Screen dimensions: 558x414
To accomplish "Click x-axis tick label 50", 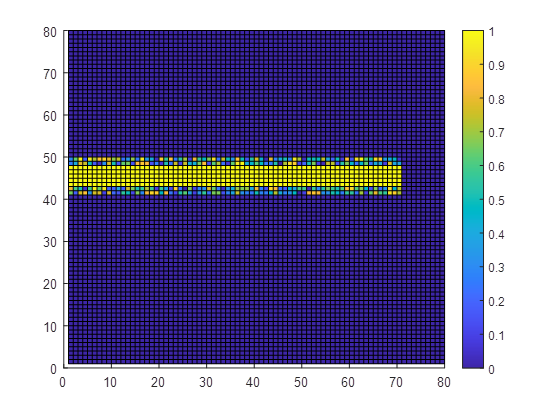I will coord(300,382).
